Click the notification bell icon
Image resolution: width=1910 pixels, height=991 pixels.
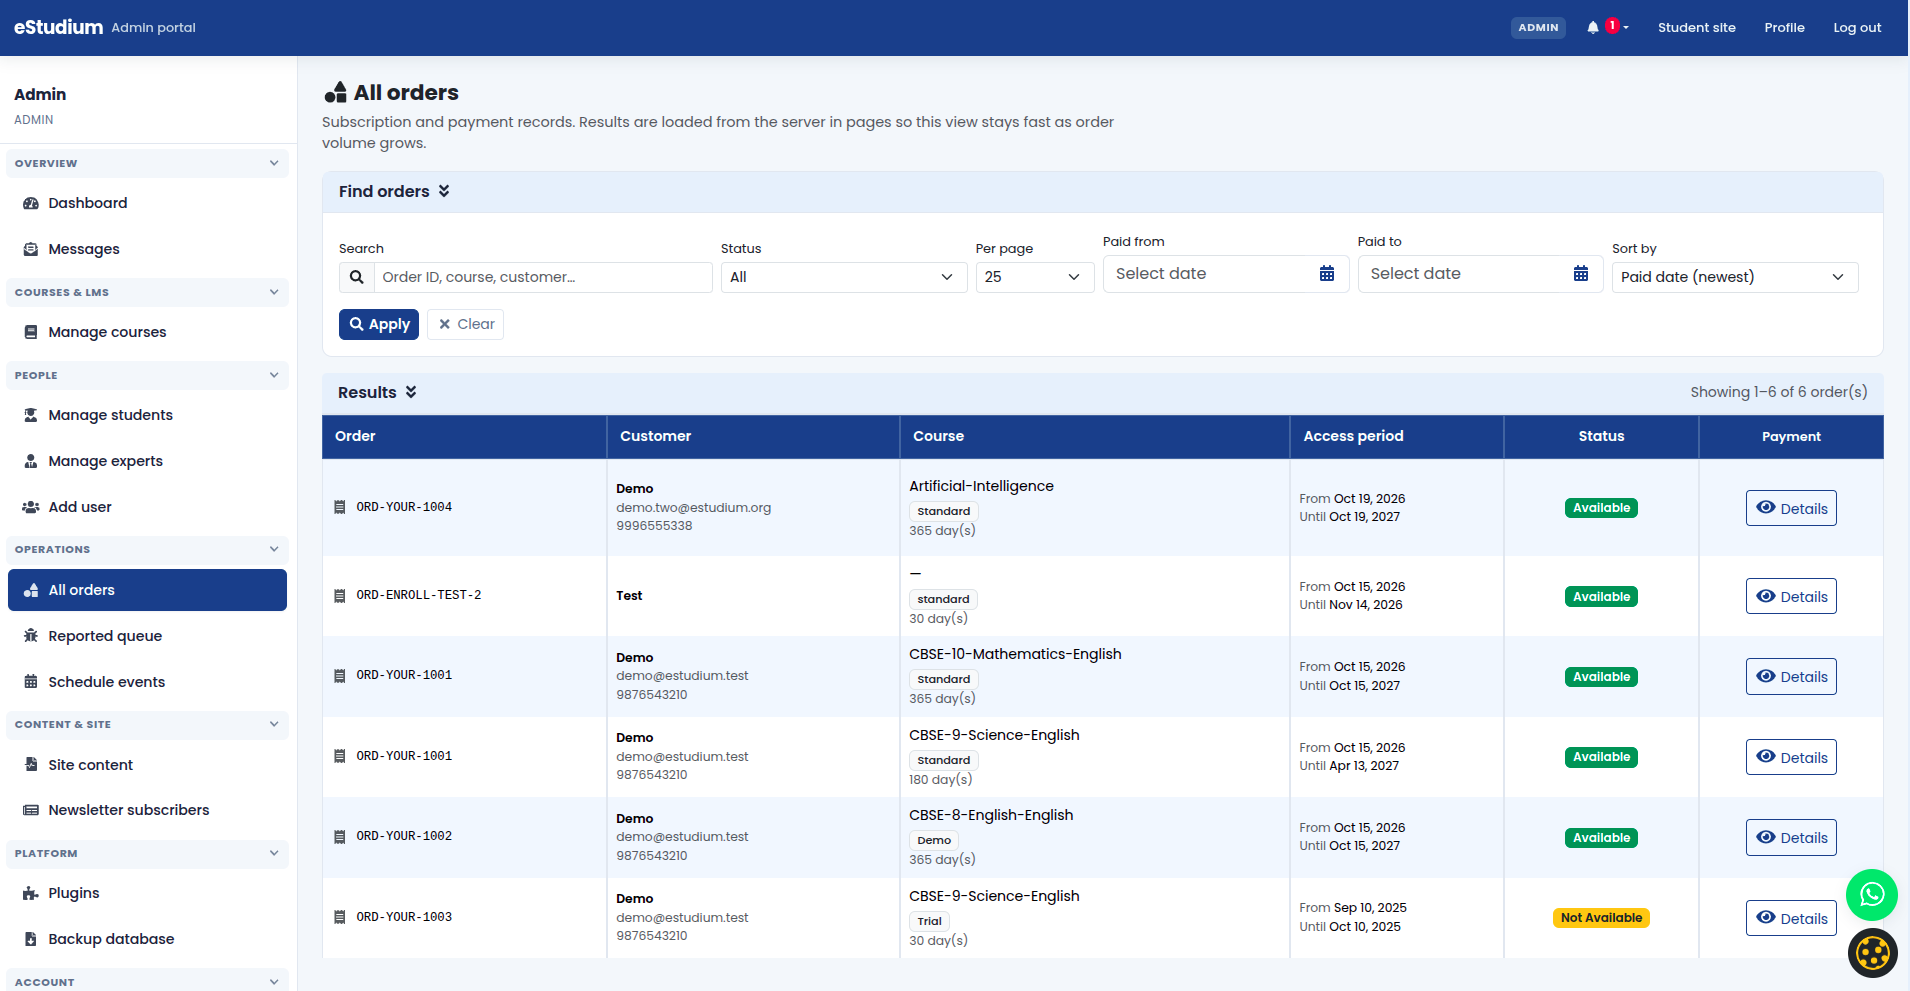[x=1593, y=28]
